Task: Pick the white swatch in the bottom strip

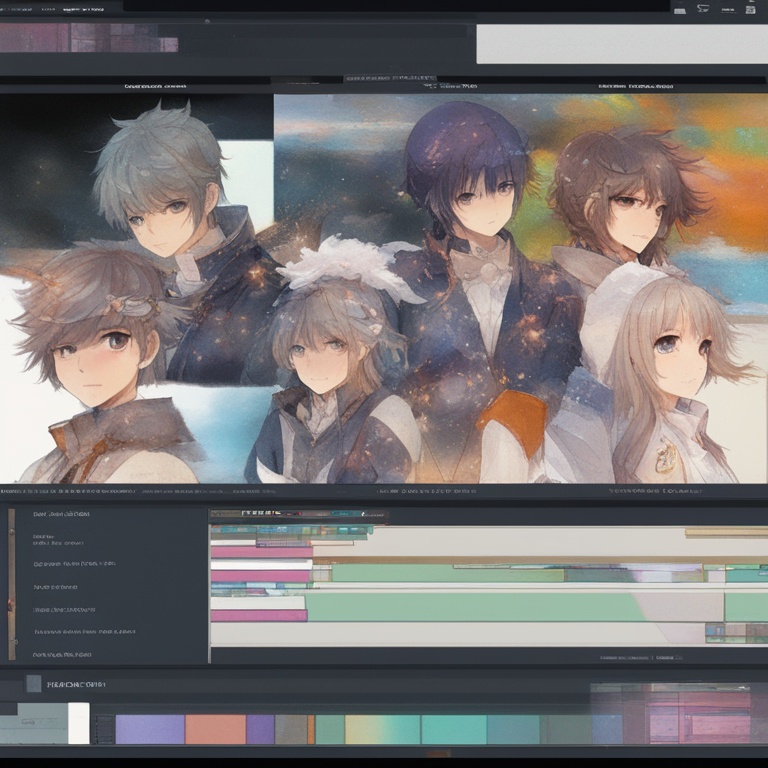Action: tap(78, 723)
